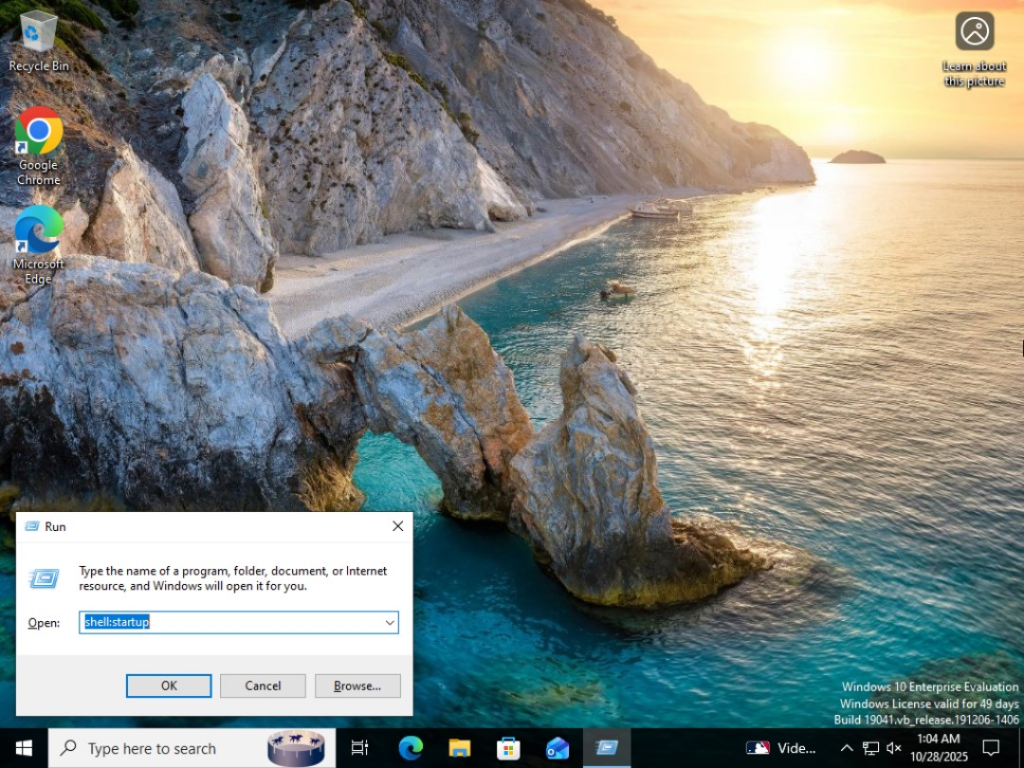The width and height of the screenshot is (1024, 768).
Task: Open the Windows Start menu
Action: [x=24, y=748]
